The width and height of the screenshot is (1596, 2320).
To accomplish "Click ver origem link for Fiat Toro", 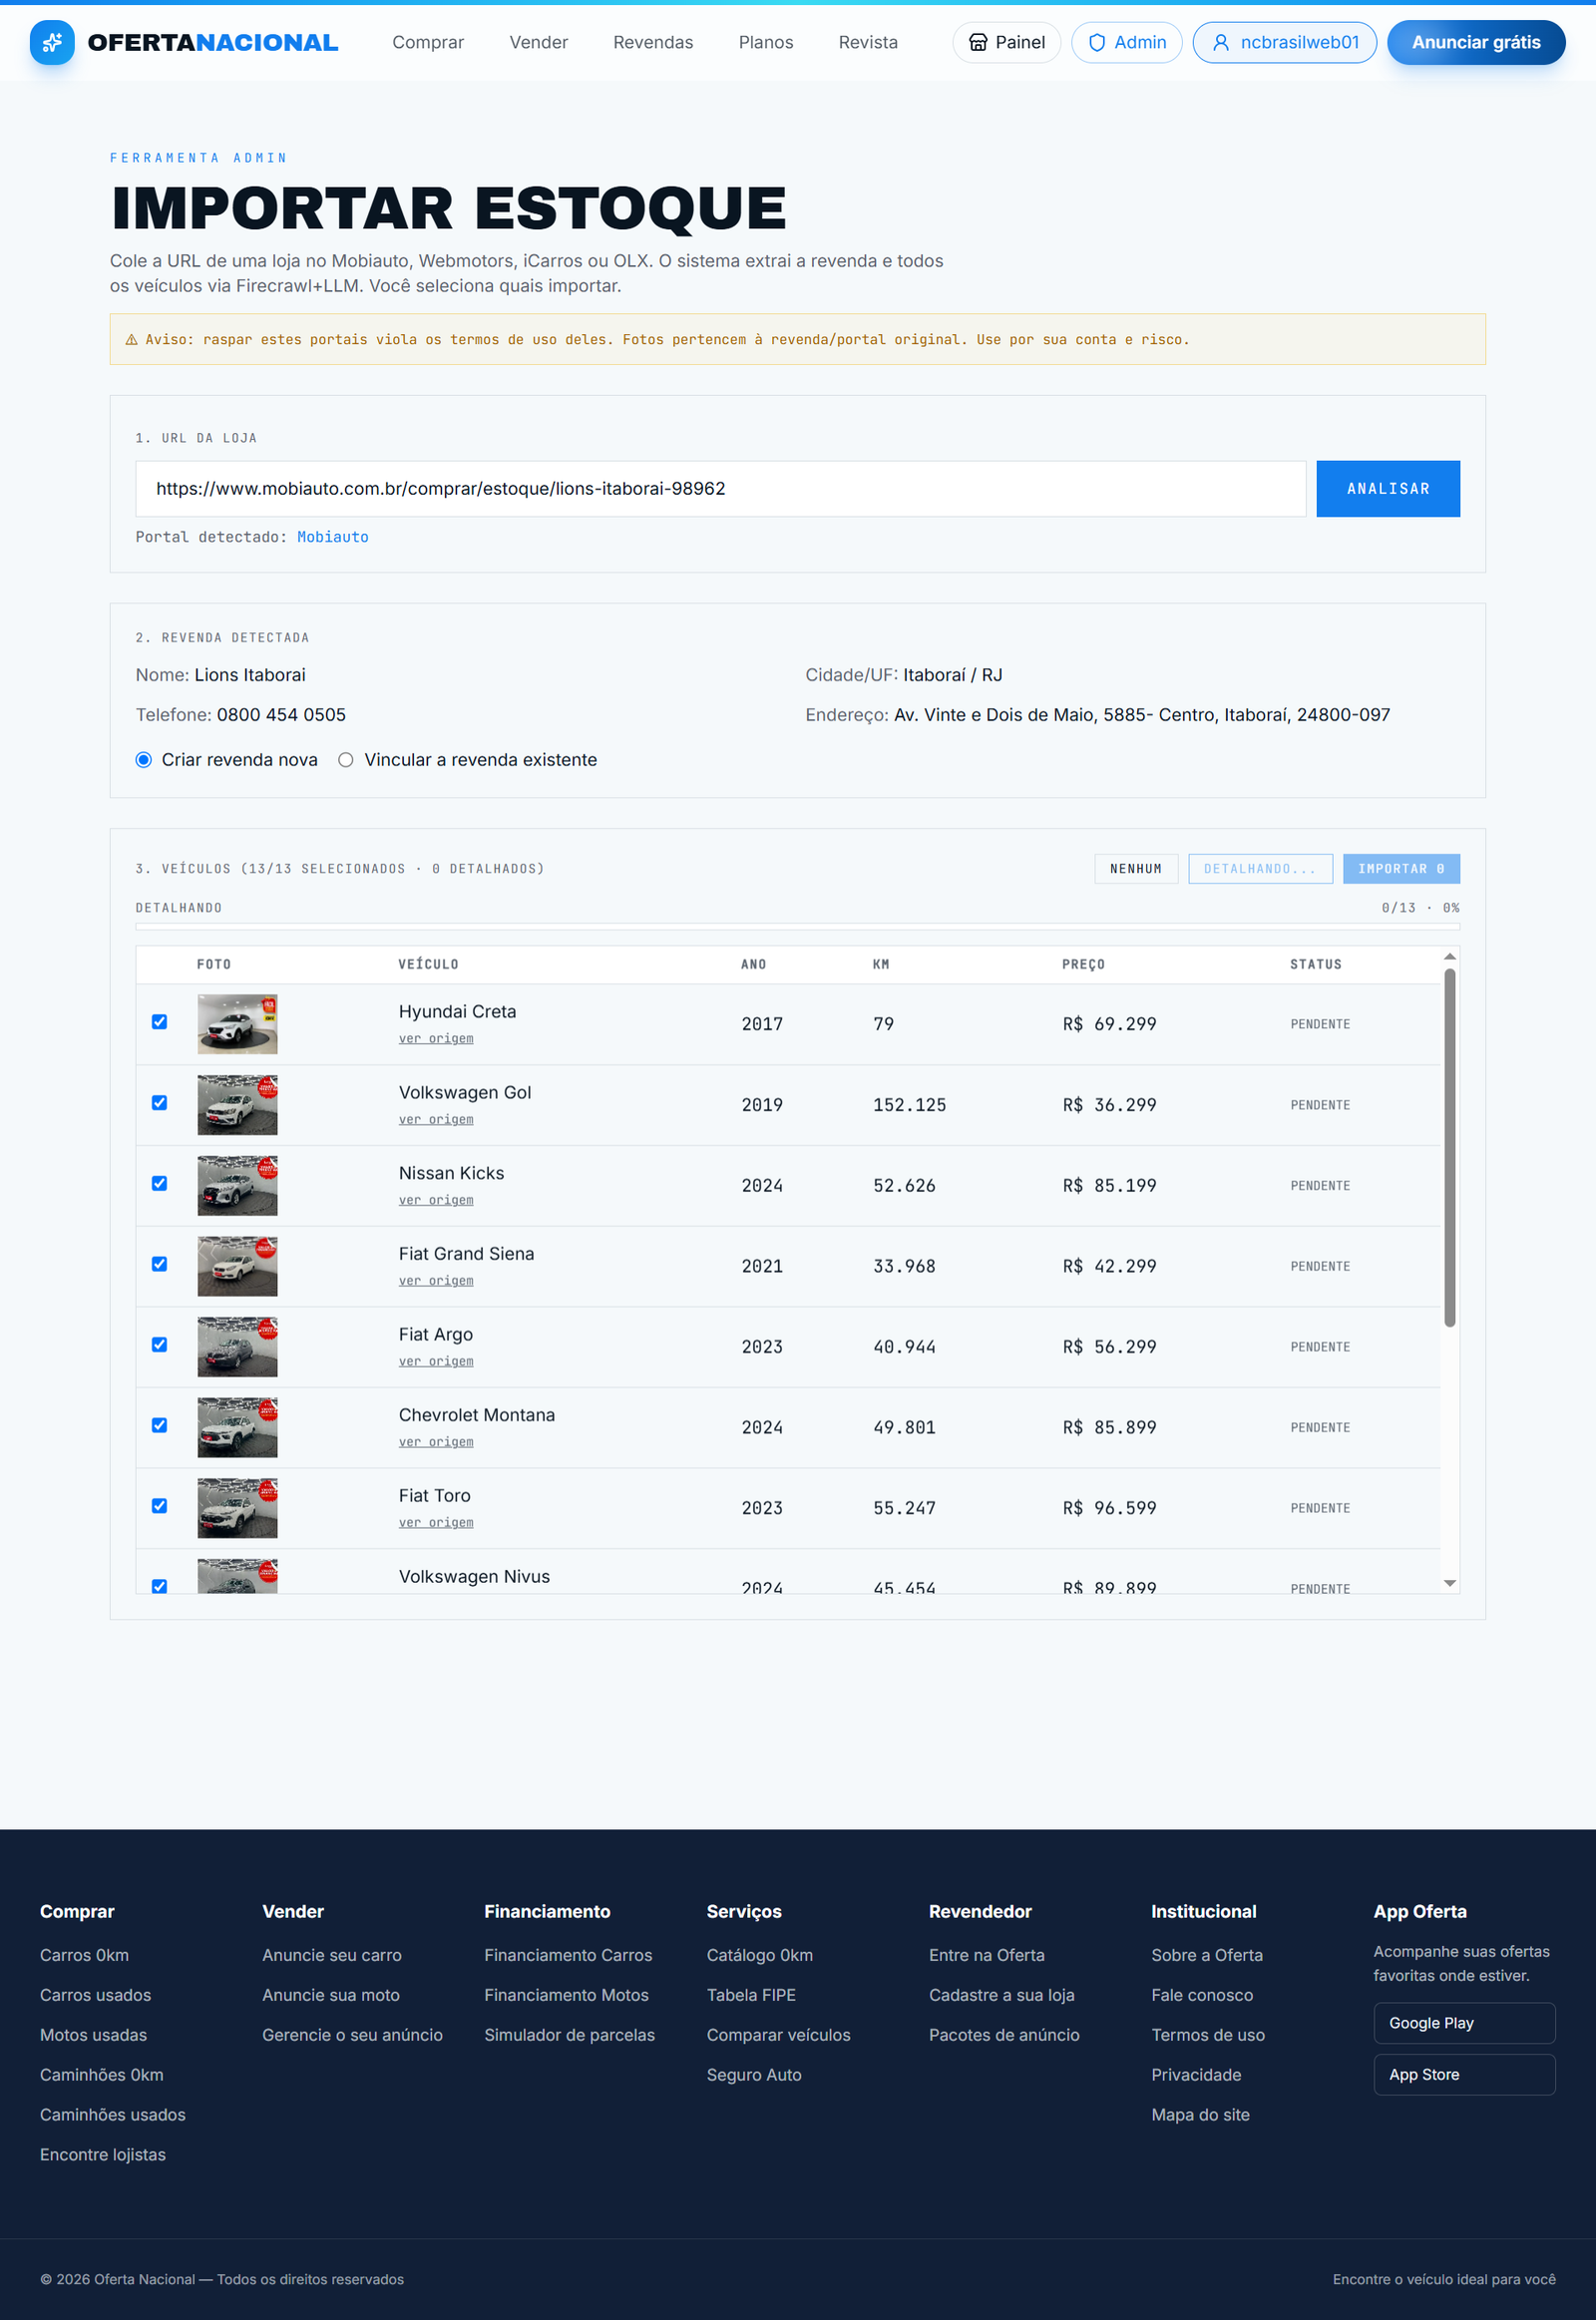I will click(436, 1523).
